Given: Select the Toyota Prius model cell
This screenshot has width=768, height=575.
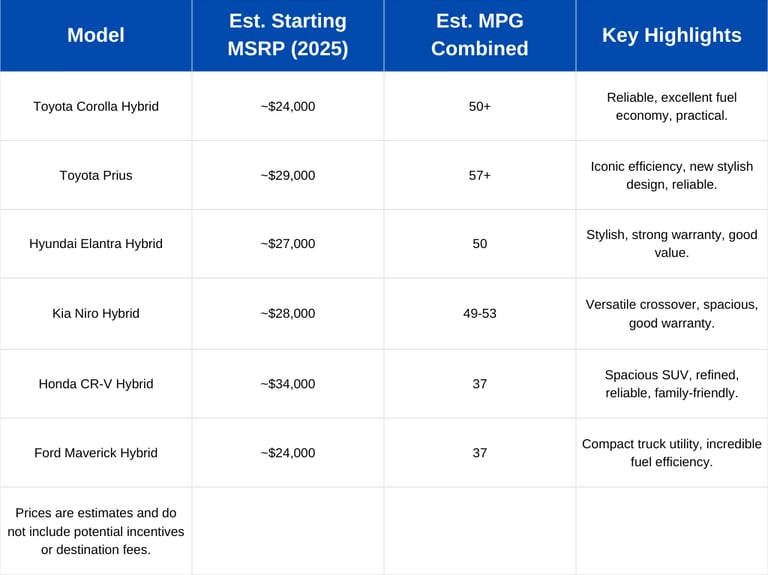Looking at the screenshot, I should [x=96, y=175].
